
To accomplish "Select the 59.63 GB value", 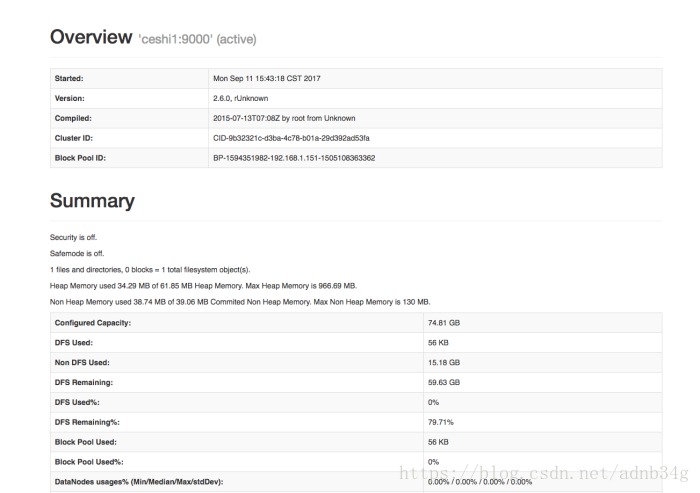I will tap(444, 382).
